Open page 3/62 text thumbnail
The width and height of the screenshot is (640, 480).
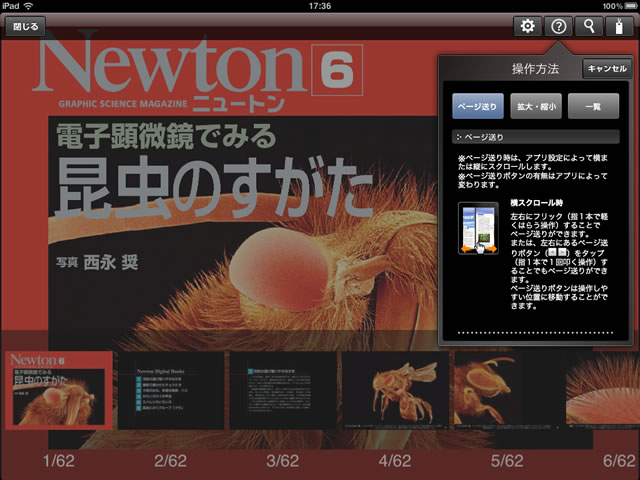[x=283, y=390]
